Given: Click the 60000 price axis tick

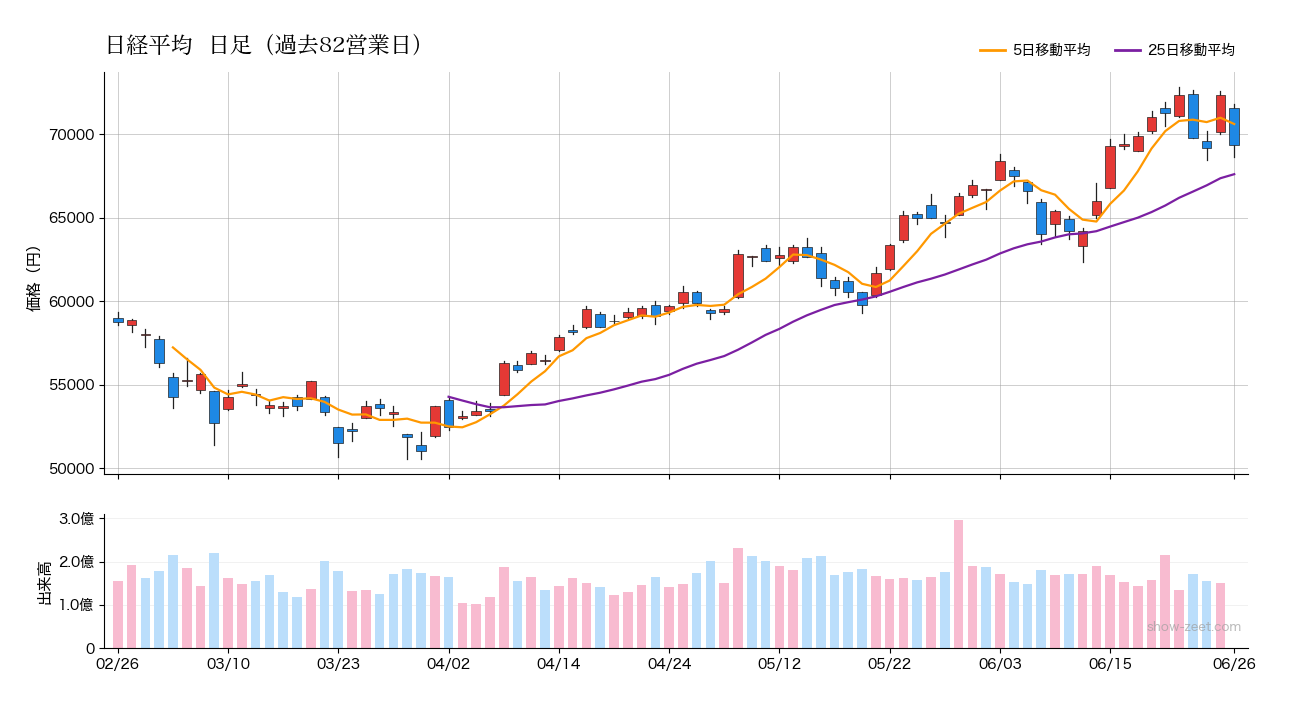Looking at the screenshot, I should (x=71, y=302).
